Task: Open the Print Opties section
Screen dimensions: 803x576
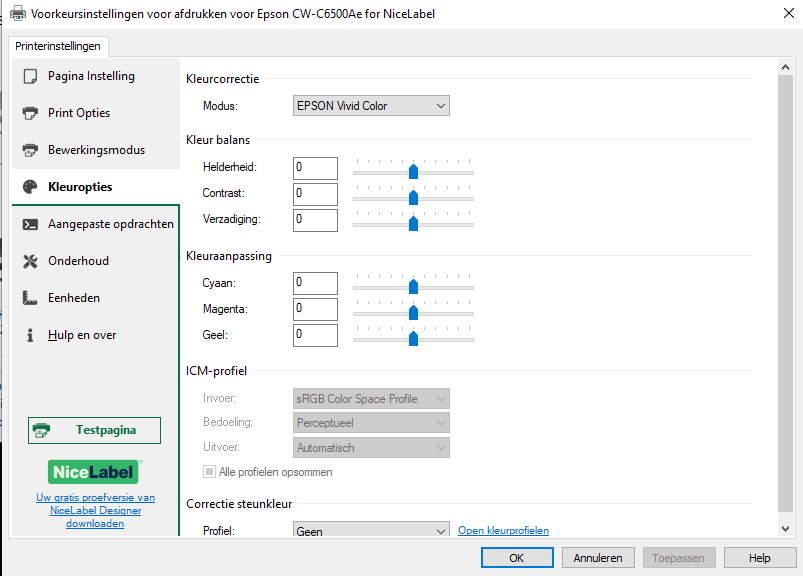Action: click(x=96, y=113)
